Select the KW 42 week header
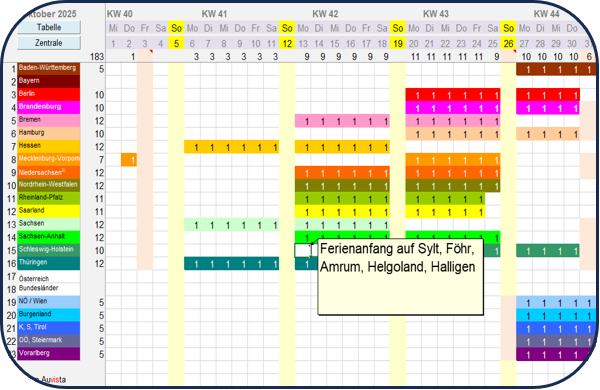The image size is (600, 390). tap(325, 14)
